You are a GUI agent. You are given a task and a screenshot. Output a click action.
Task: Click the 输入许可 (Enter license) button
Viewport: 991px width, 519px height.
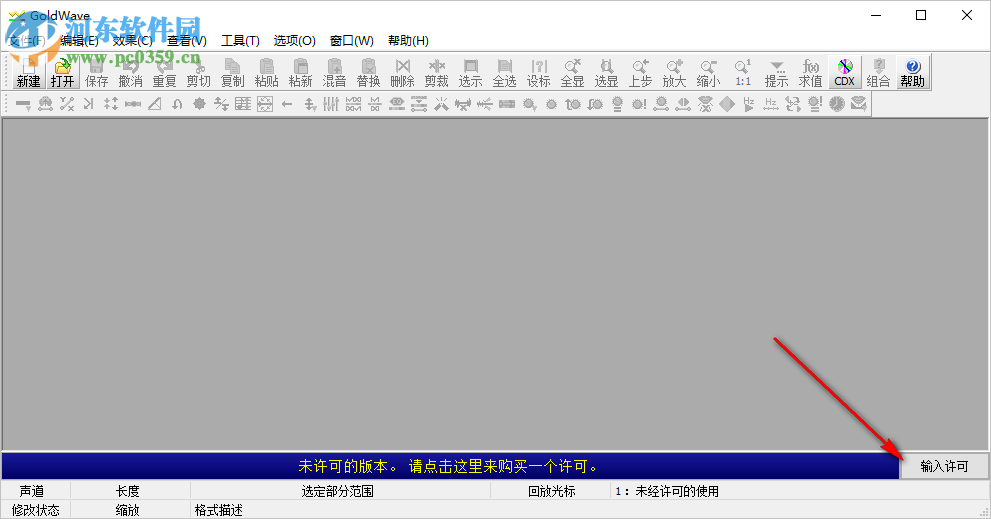pyautogui.click(x=944, y=466)
